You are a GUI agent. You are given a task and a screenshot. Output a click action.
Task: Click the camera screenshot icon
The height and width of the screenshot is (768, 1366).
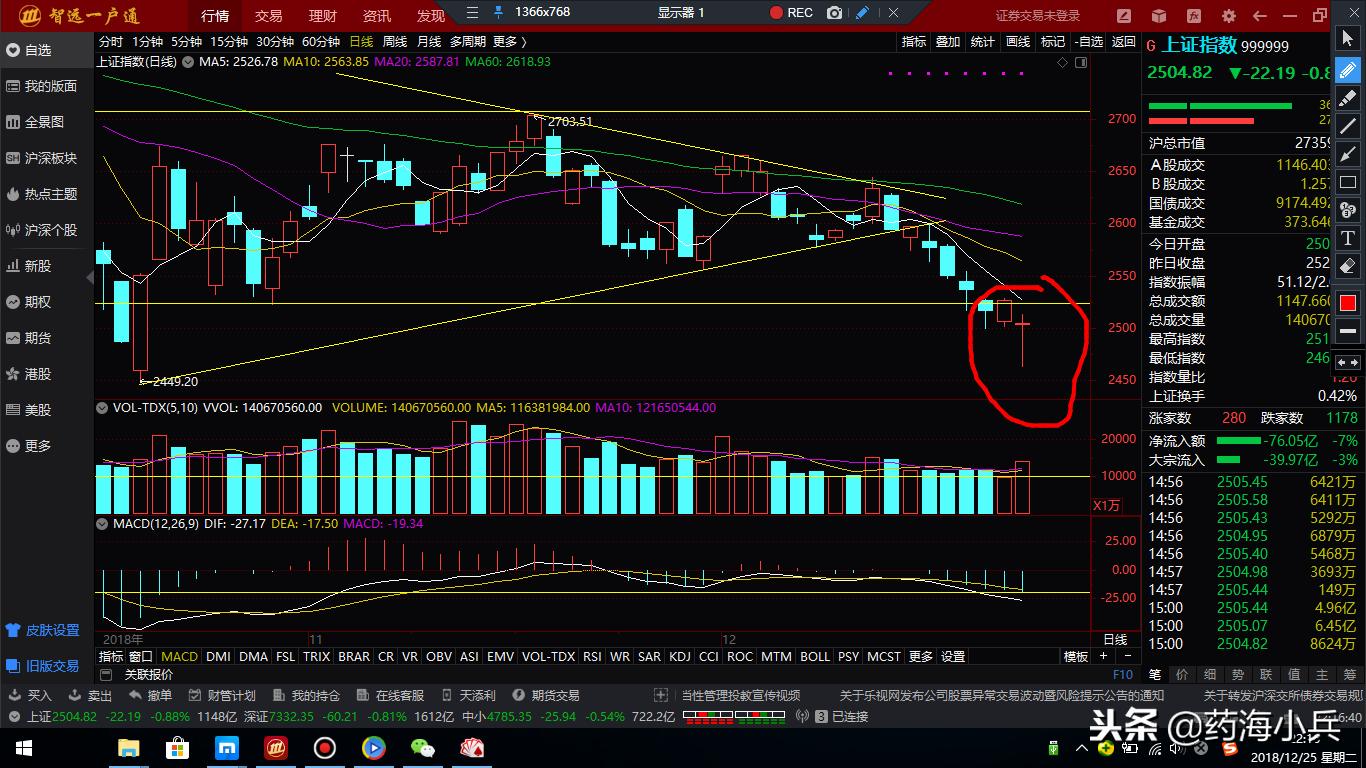[x=835, y=13]
